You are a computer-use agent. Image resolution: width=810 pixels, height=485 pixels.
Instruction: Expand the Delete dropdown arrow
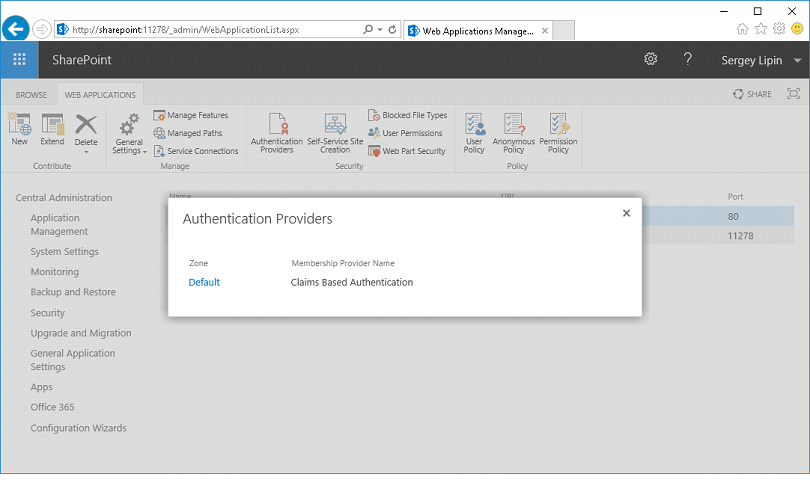(x=86, y=152)
